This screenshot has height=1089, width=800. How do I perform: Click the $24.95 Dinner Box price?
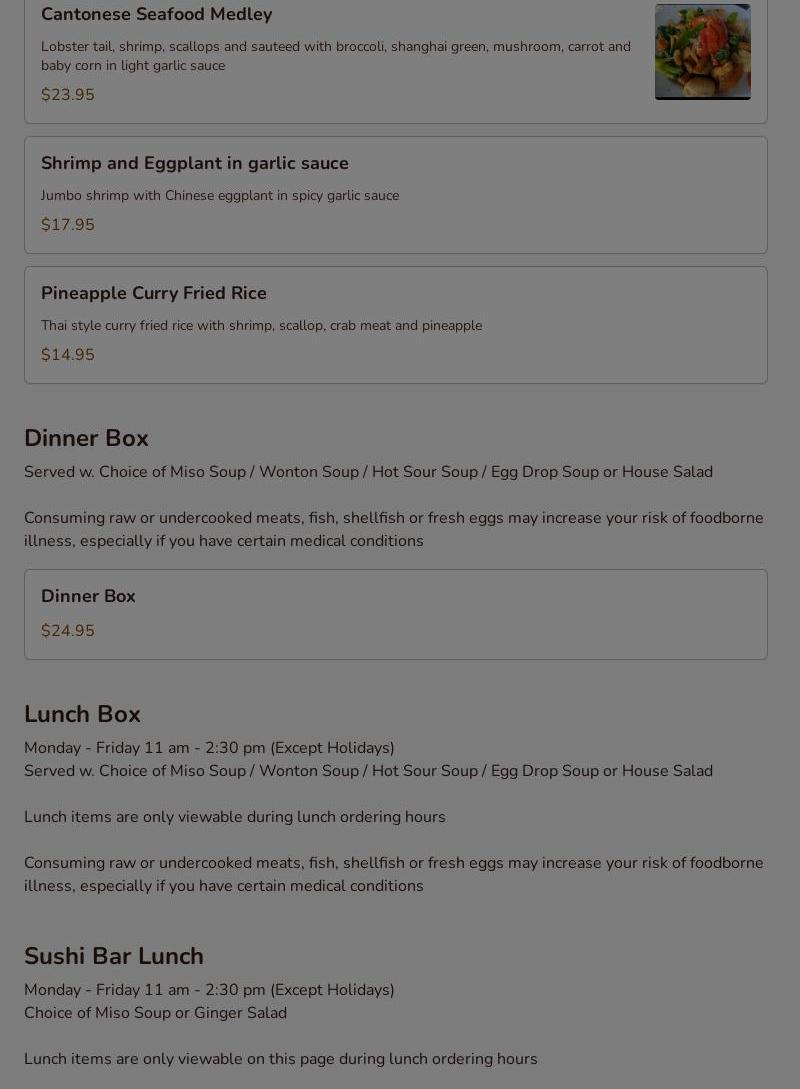click(x=67, y=631)
